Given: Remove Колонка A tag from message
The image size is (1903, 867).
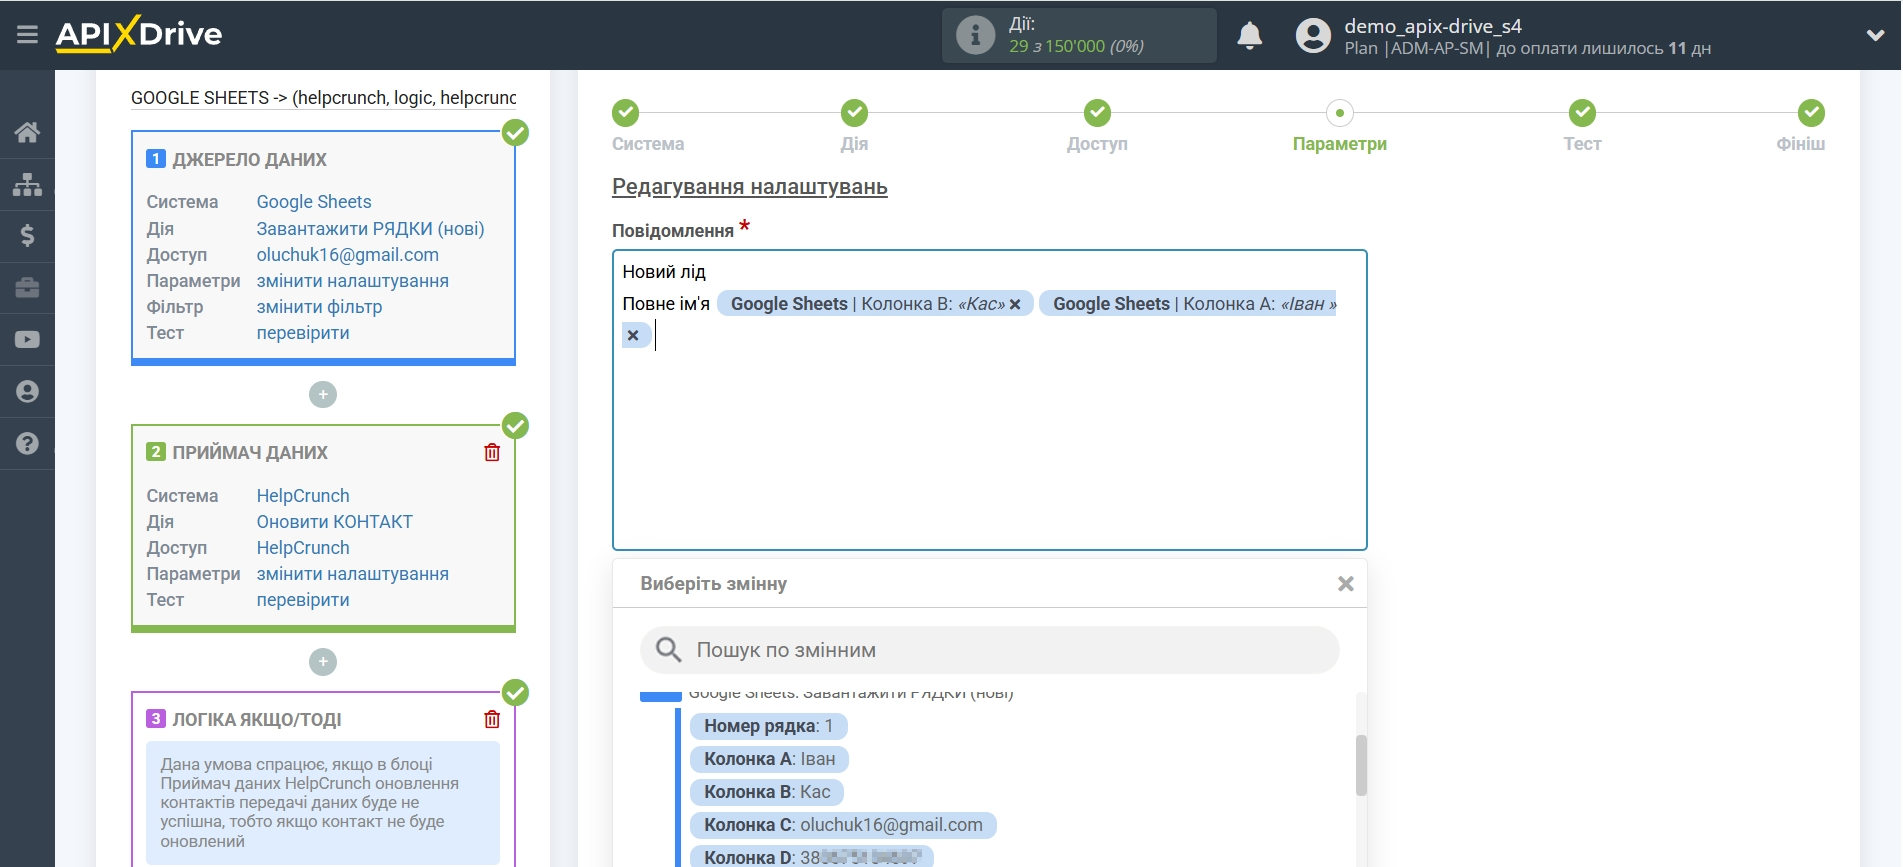Looking at the screenshot, I should click(633, 335).
